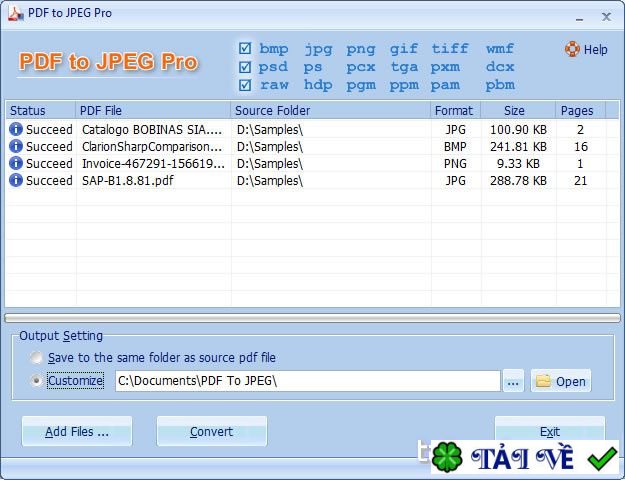Viewport: 625px width, 480px height.
Task: Click the PDF app icon in title bar
Action: 16,13
